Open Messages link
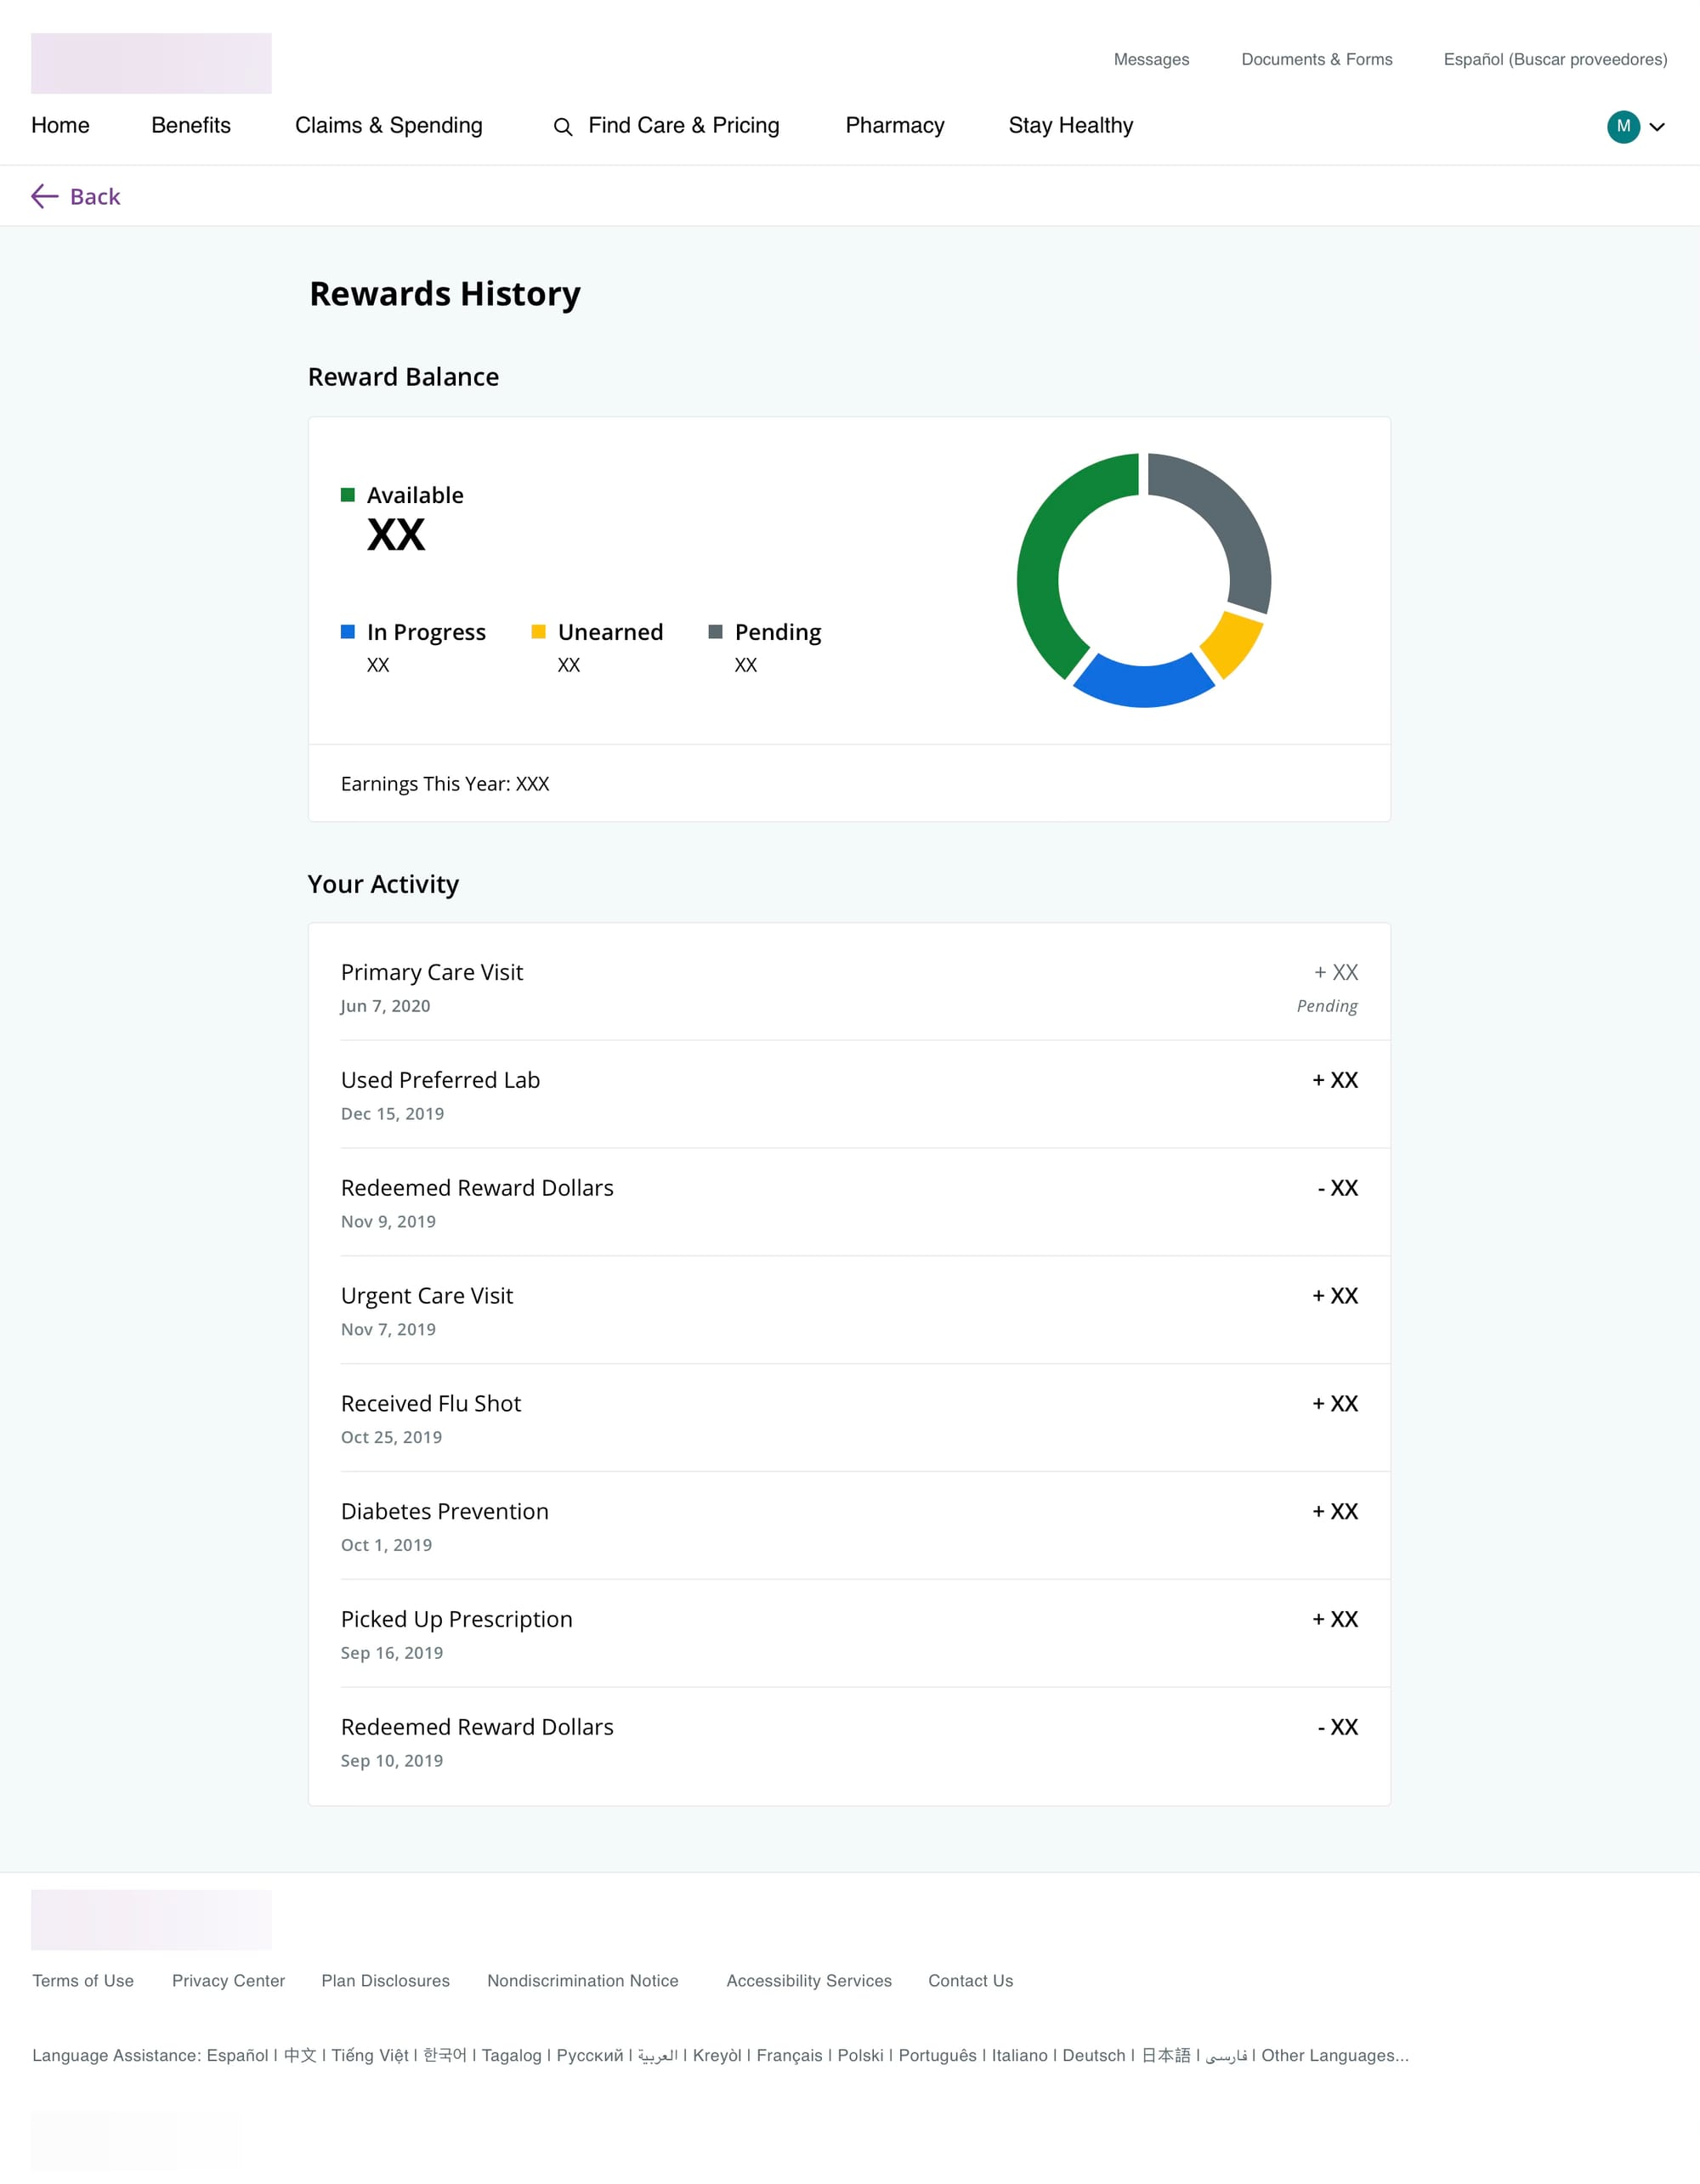This screenshot has width=1700, height=2184. coord(1151,60)
